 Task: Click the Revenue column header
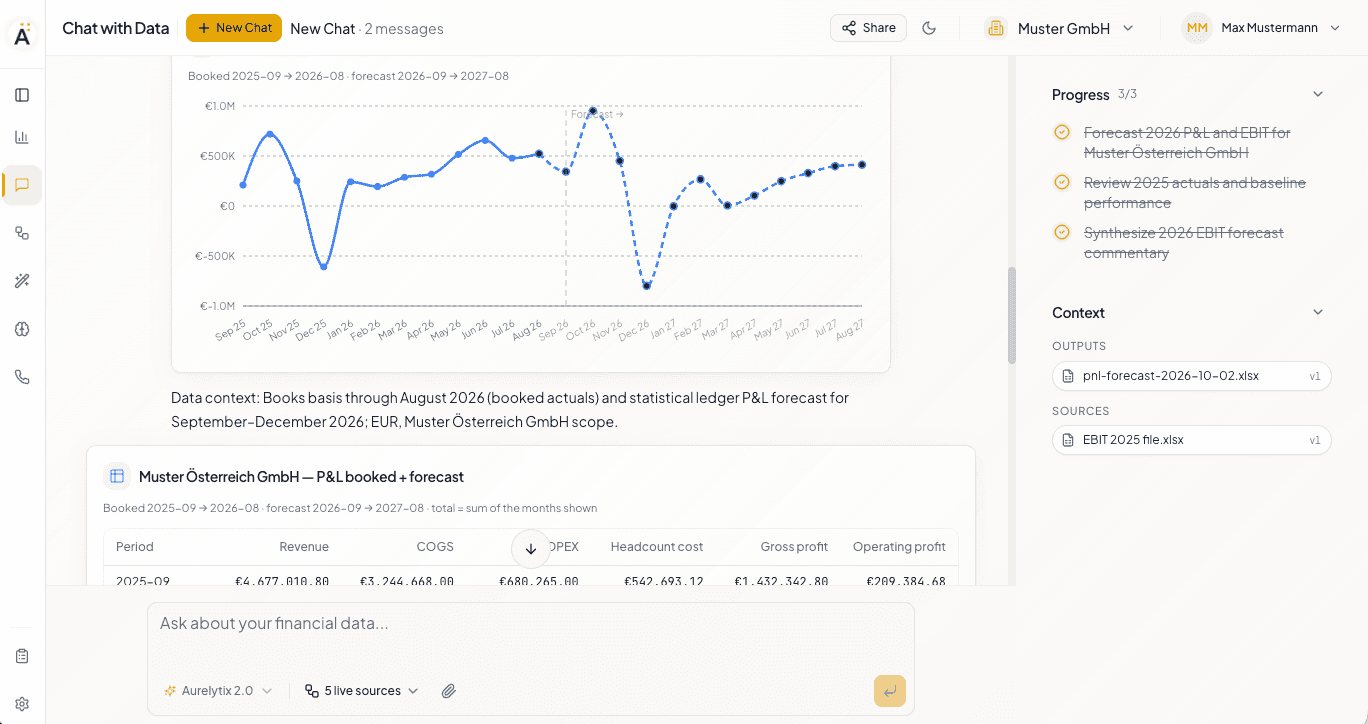point(304,547)
